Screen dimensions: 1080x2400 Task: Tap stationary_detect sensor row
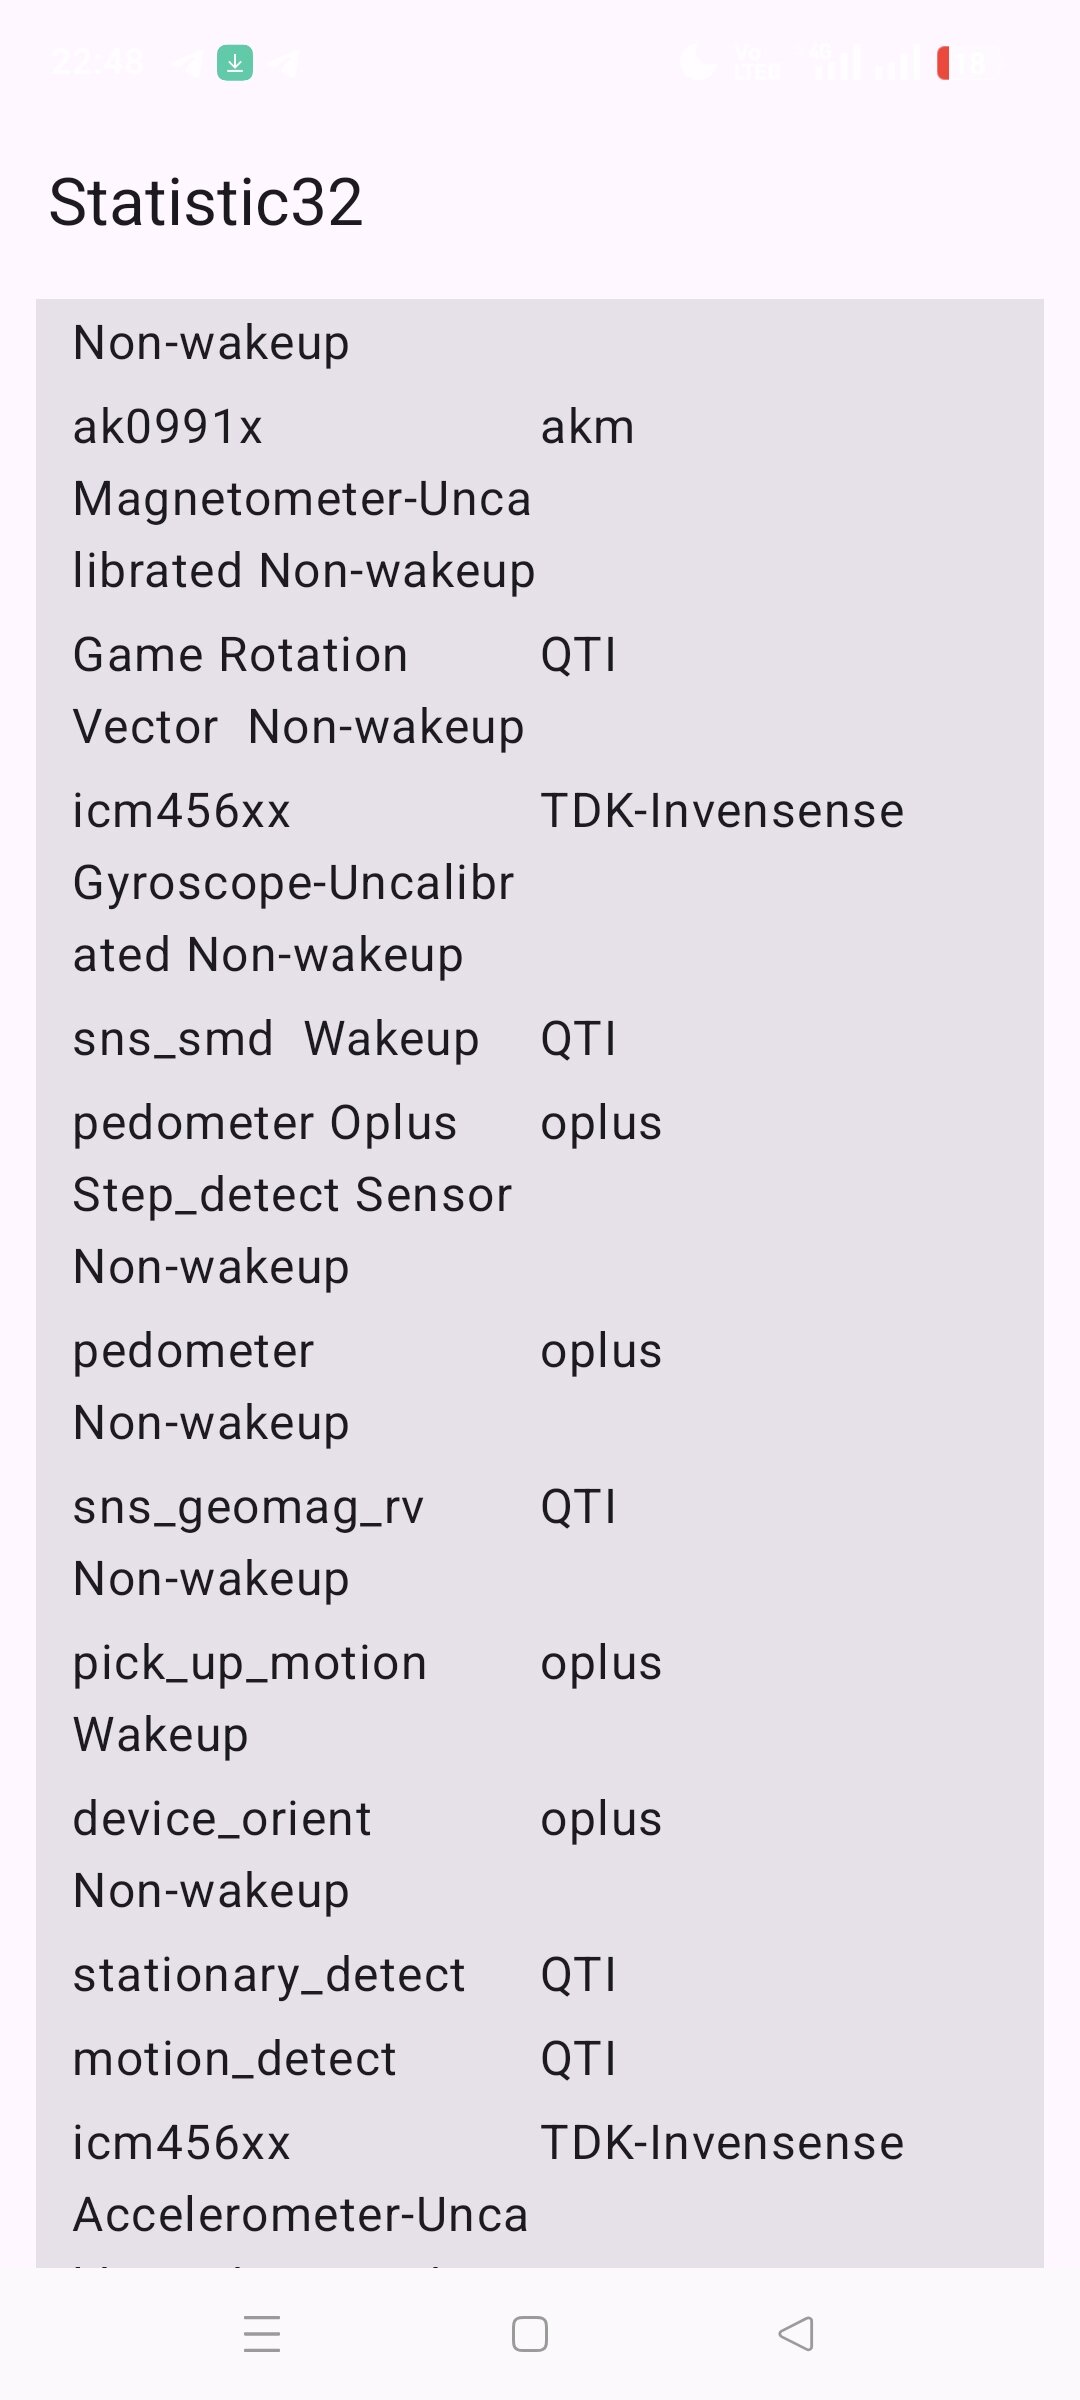click(540, 1975)
